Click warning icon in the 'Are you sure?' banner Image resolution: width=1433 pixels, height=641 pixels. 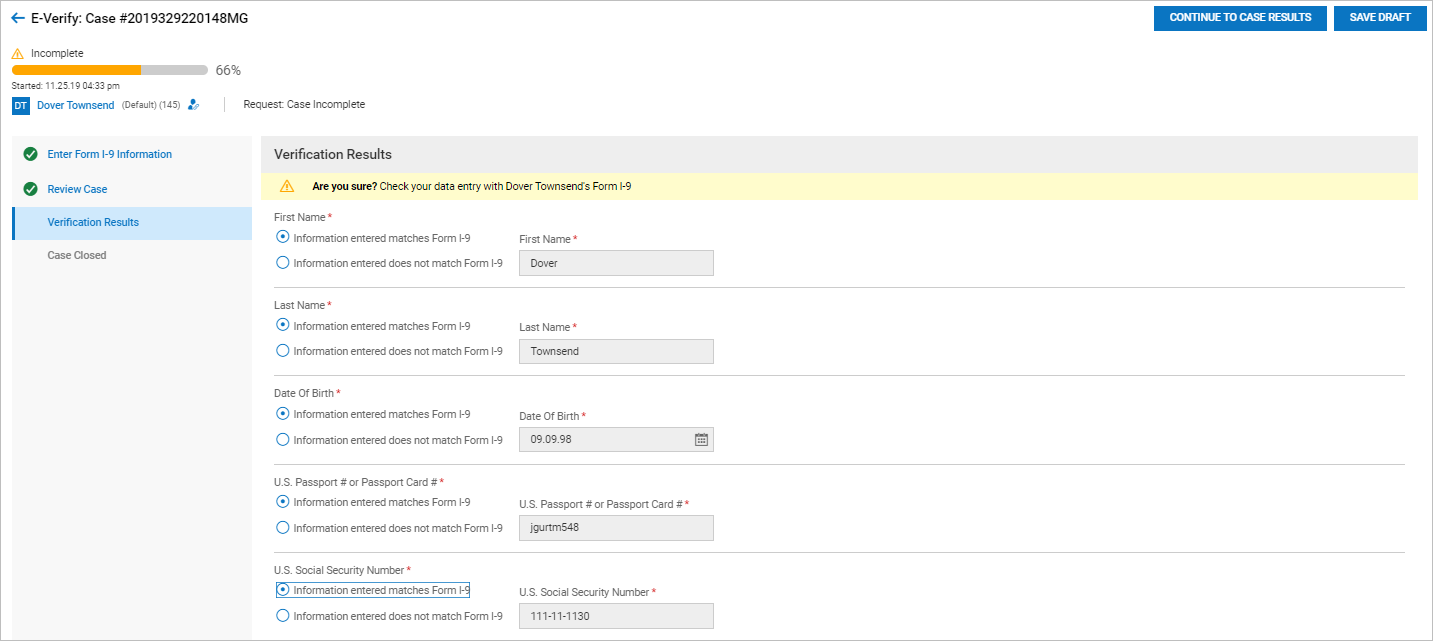[x=287, y=186]
